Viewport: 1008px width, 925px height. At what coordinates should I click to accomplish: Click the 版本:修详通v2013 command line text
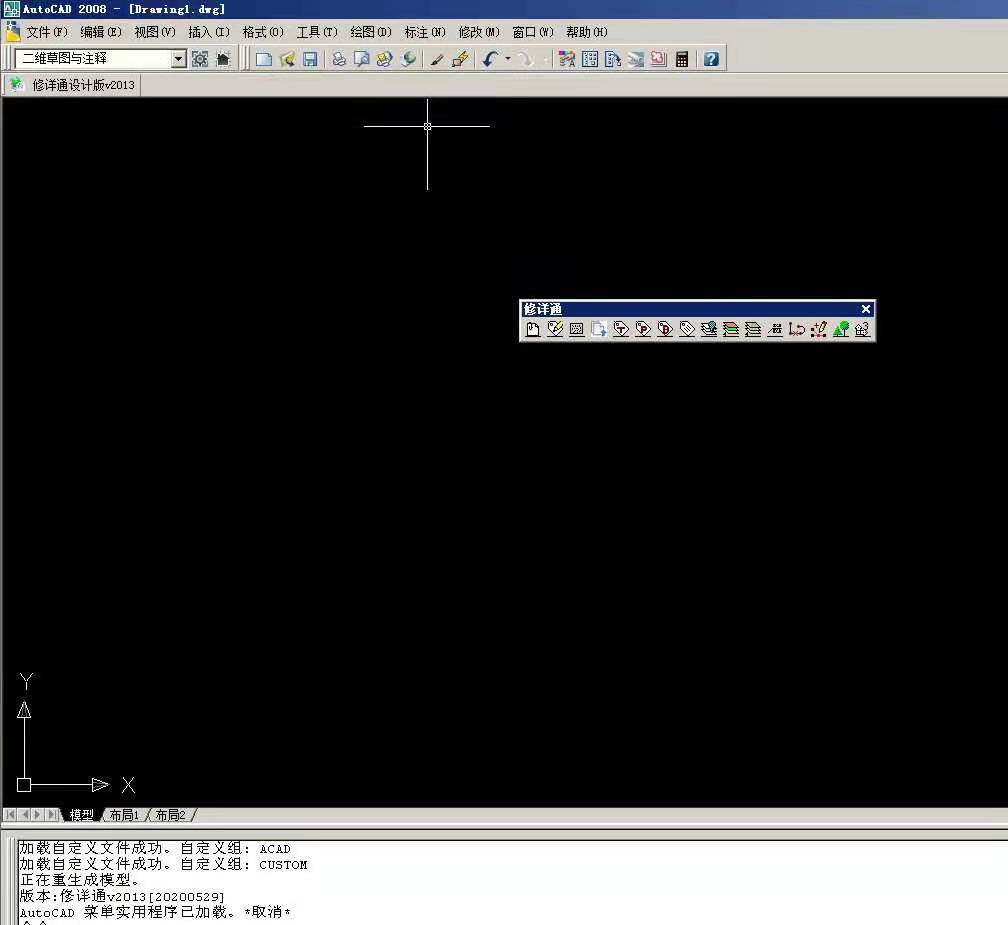click(122, 896)
